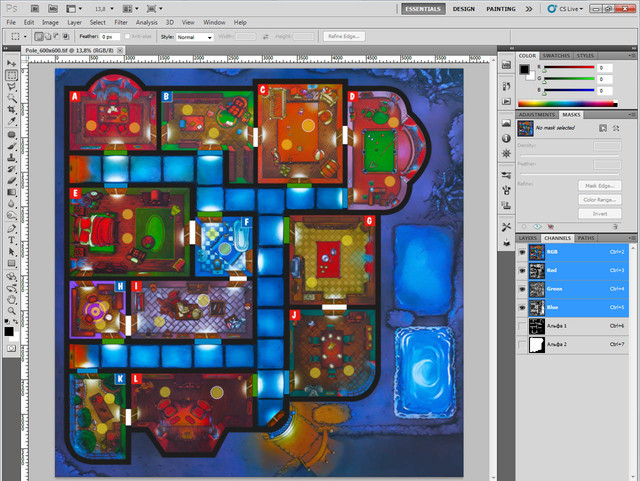This screenshot has width=640, height=481.
Task: Click the Refine Edge button
Action: click(344, 36)
